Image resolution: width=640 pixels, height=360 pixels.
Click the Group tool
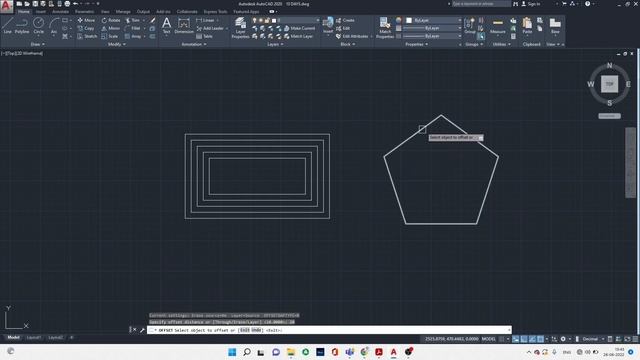470,26
